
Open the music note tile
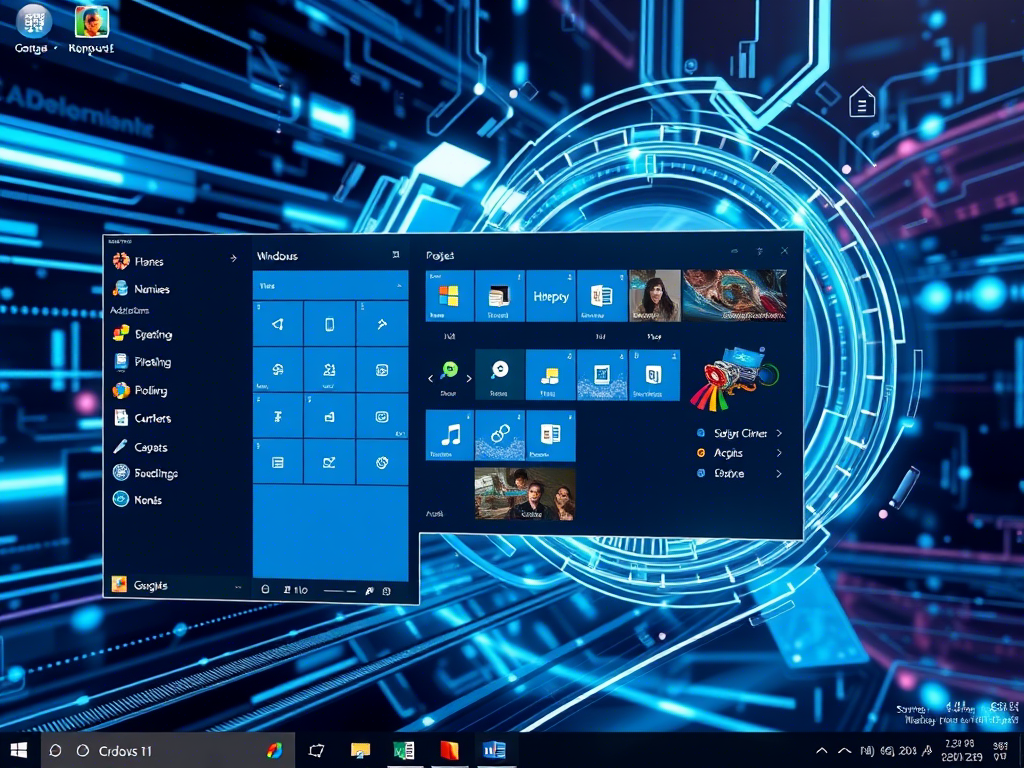tap(449, 436)
